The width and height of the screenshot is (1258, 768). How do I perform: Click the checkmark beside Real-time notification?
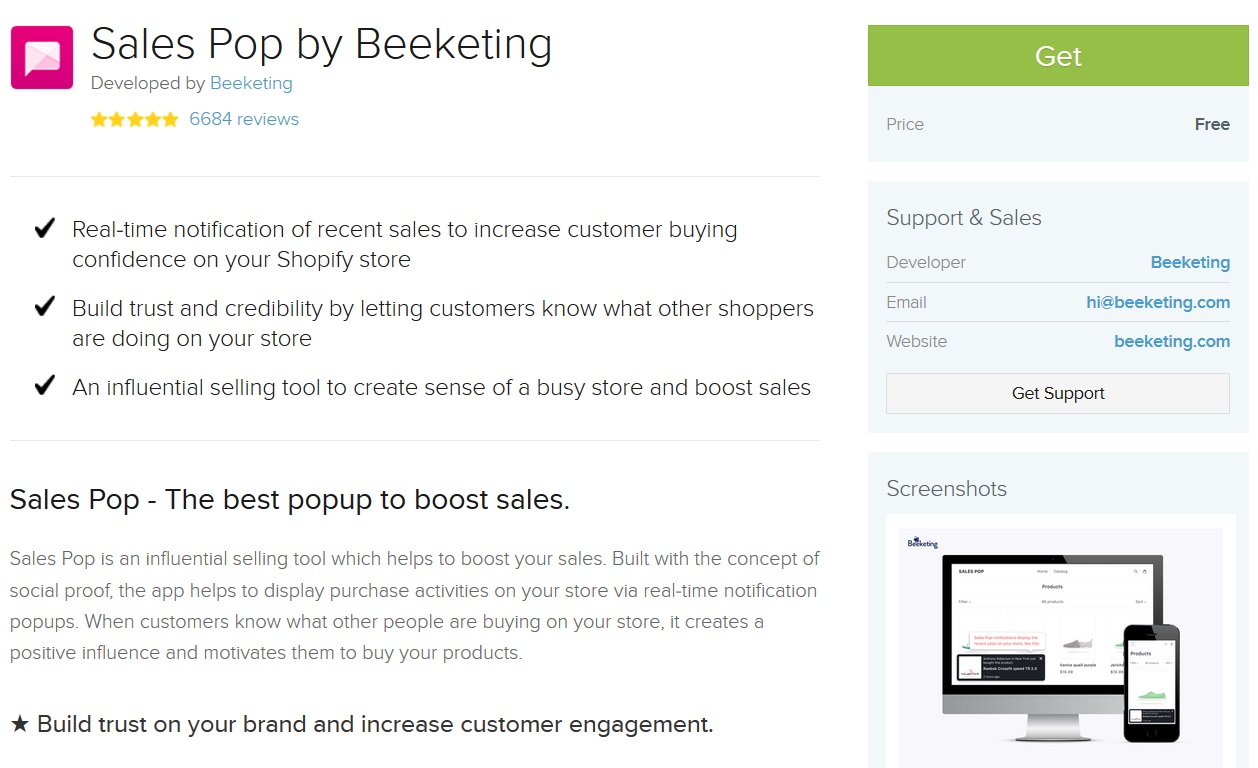click(44, 229)
